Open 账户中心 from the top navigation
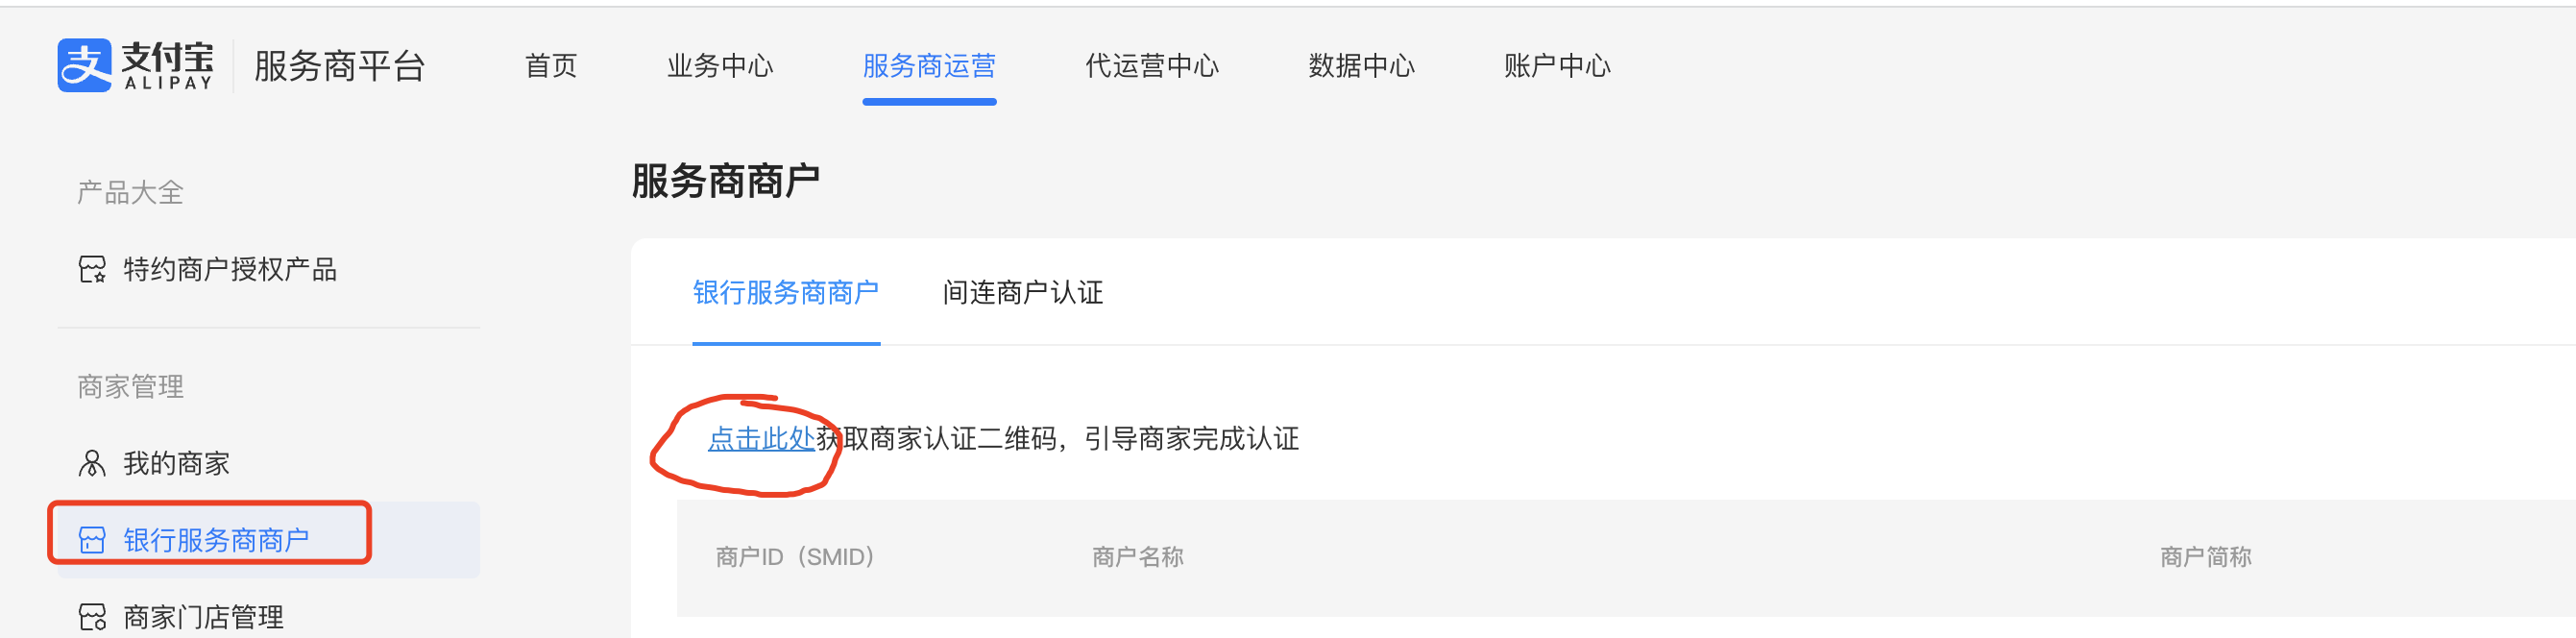Screen dimensions: 2576x638 point(1557,66)
